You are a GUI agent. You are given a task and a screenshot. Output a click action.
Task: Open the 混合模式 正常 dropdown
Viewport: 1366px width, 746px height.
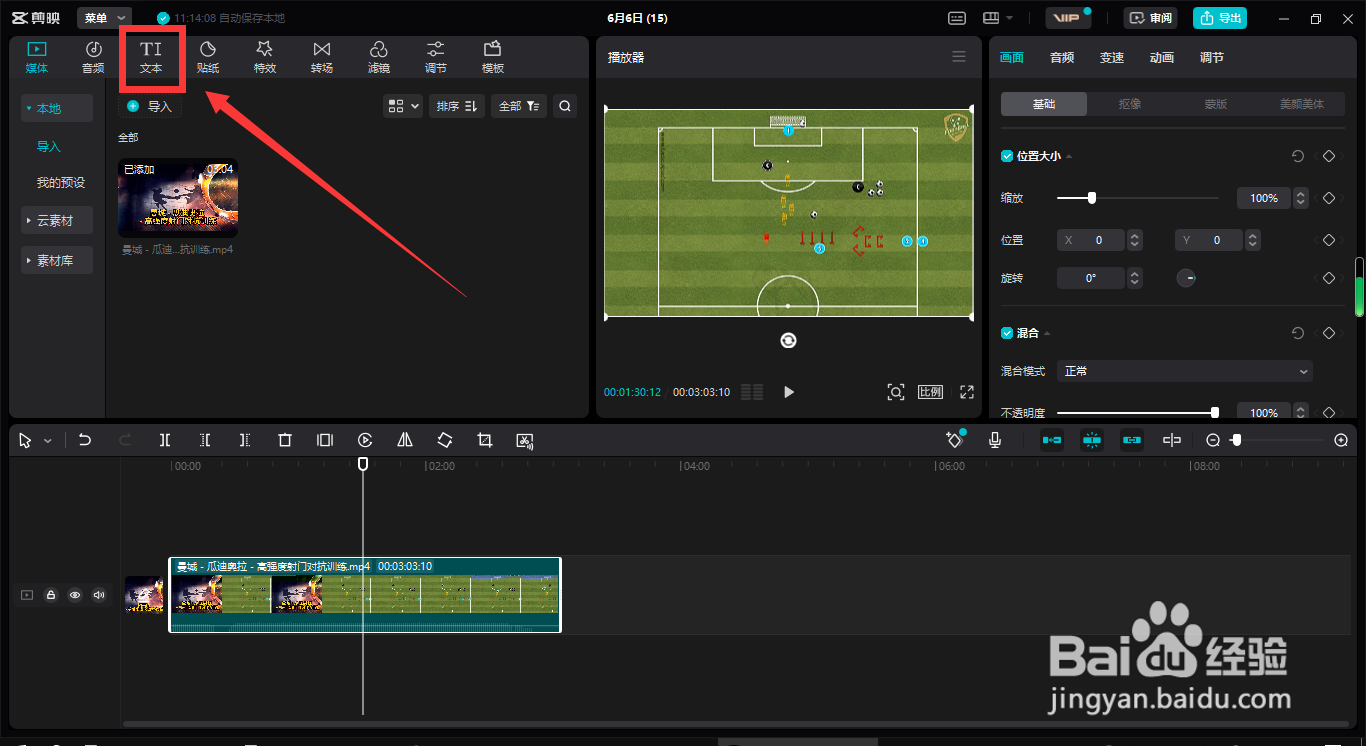point(1185,371)
